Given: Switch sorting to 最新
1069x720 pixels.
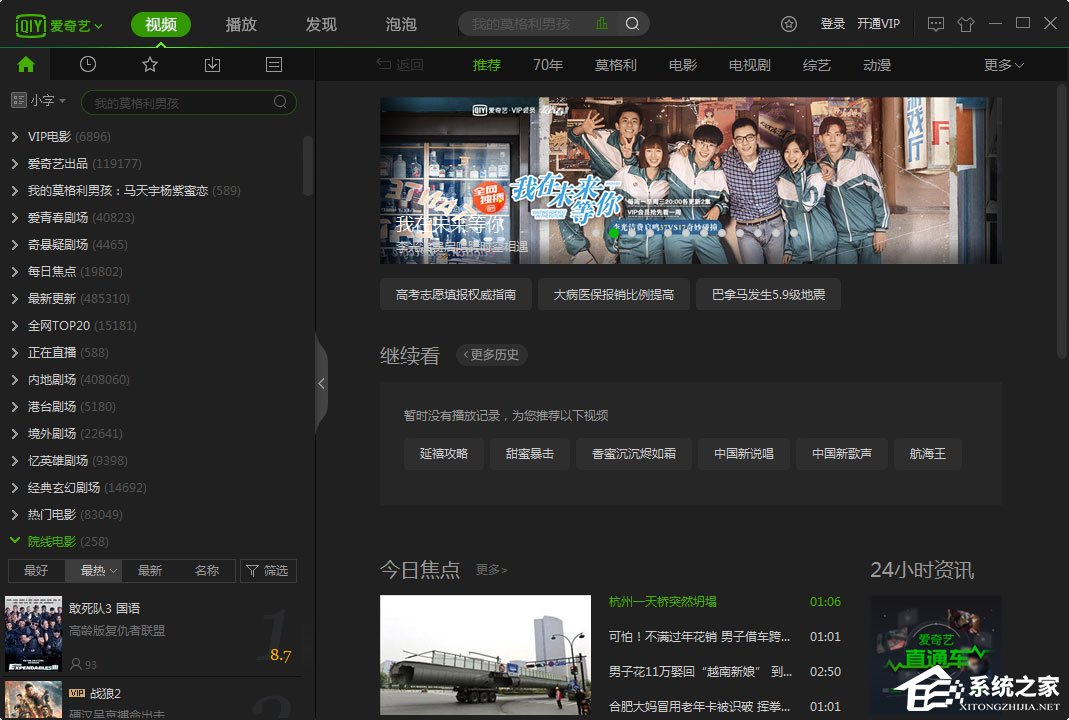Looking at the screenshot, I should point(148,570).
